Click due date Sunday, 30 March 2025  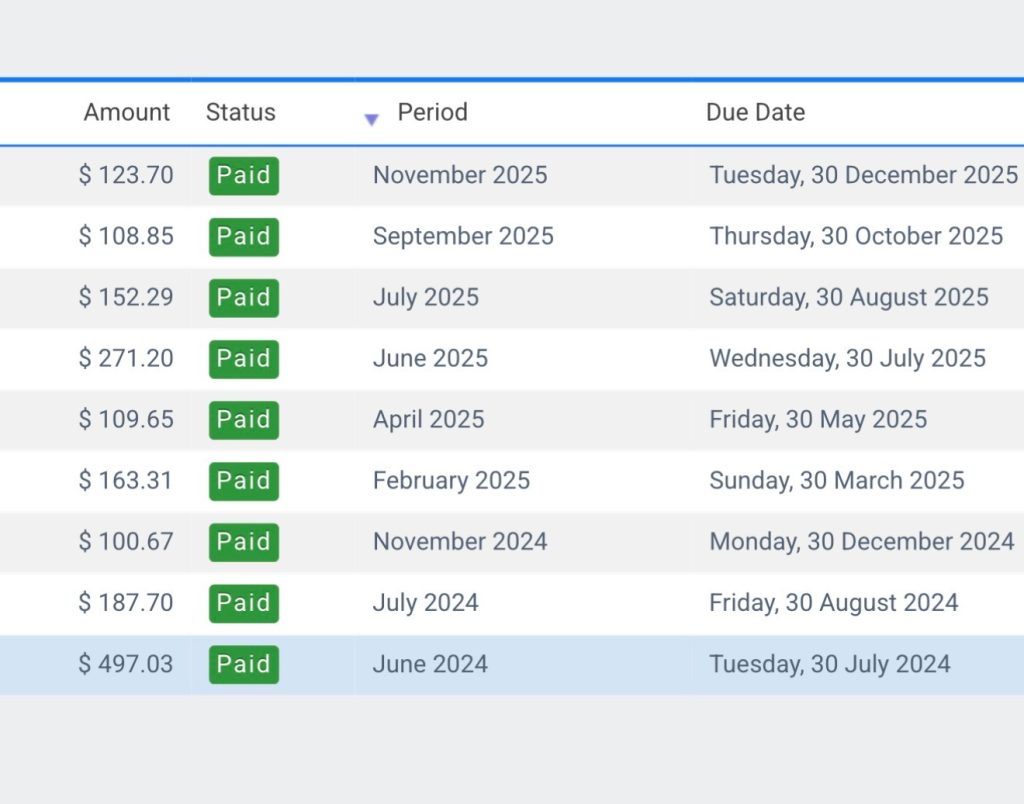(x=837, y=481)
